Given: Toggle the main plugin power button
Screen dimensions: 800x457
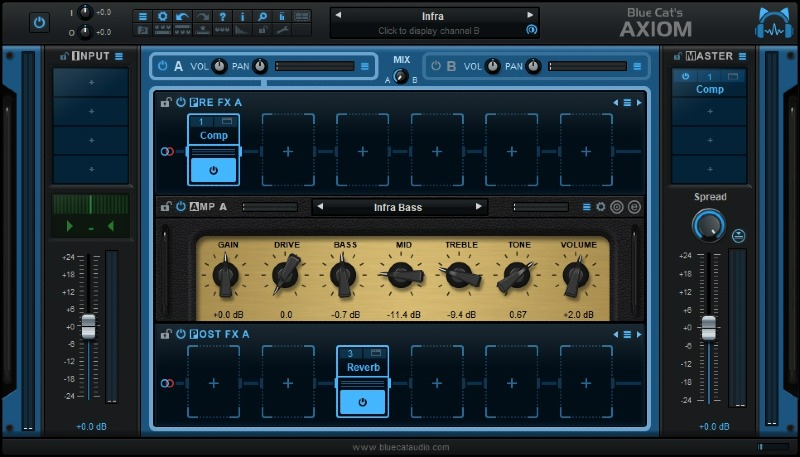Looking at the screenshot, I should 39,22.
